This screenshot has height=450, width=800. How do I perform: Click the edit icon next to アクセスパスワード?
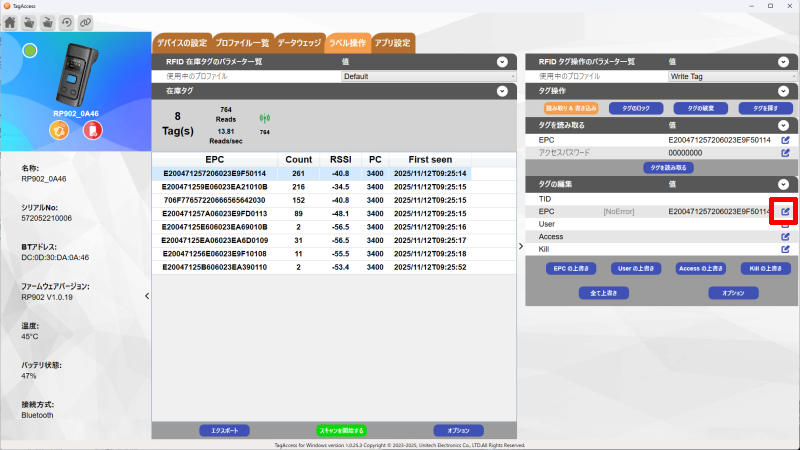[x=785, y=153]
